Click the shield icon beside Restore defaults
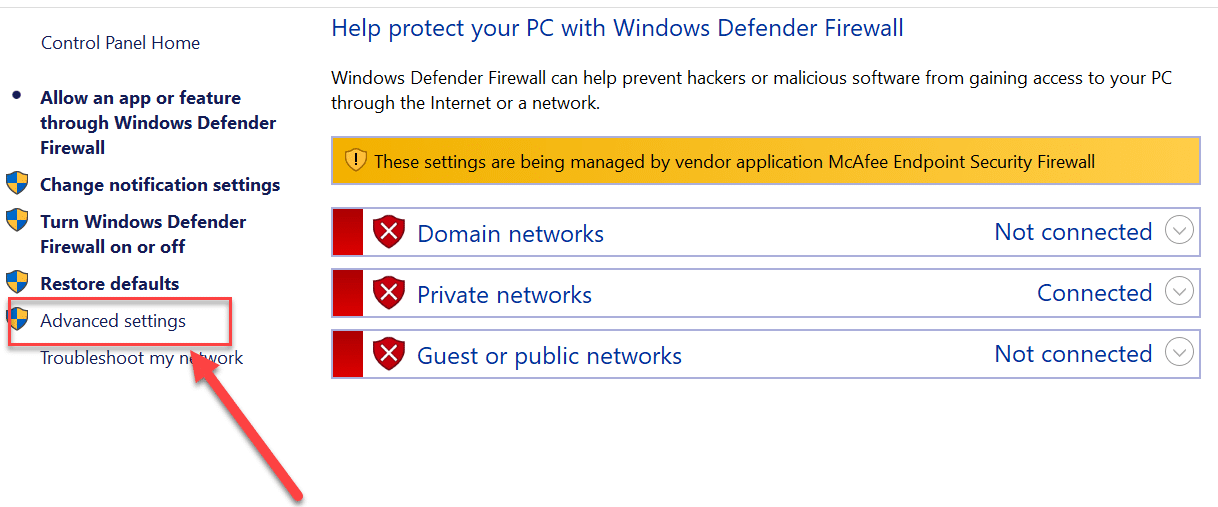1218x507 pixels. point(17,282)
